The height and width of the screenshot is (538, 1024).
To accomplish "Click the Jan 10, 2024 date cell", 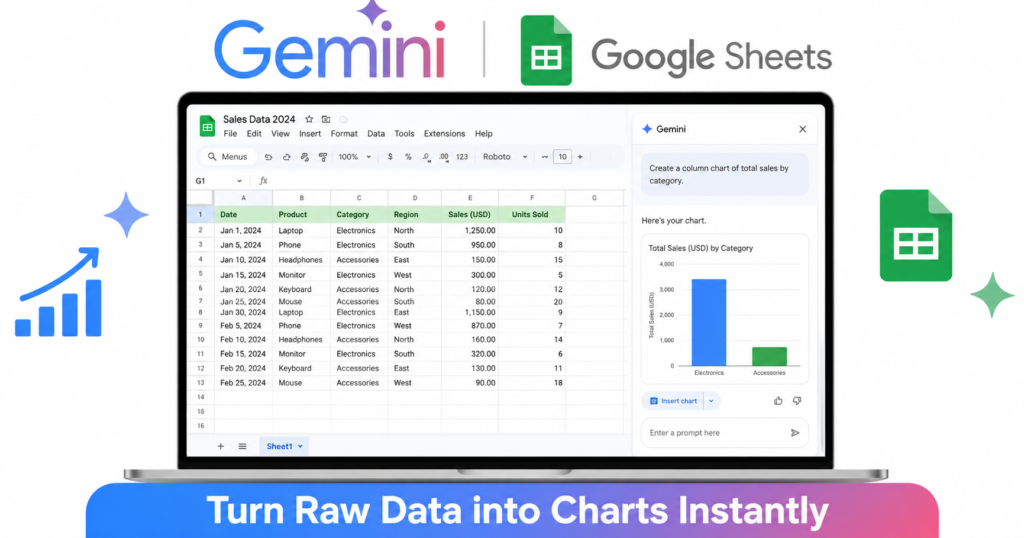I will coord(243,260).
